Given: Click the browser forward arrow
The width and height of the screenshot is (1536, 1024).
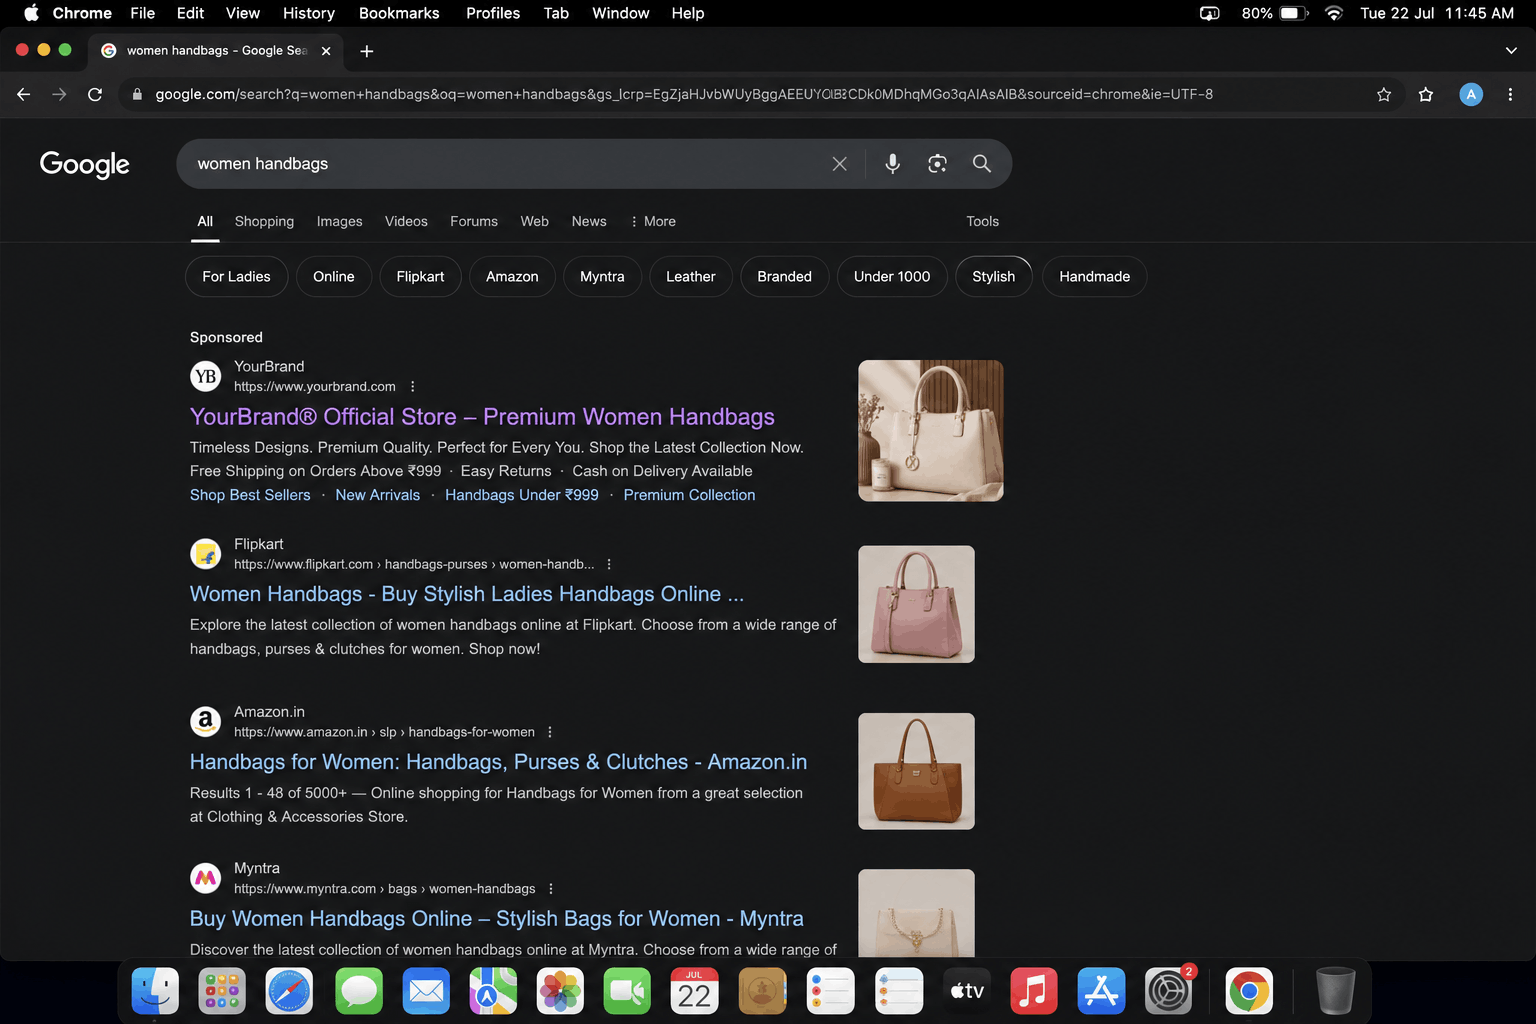Looking at the screenshot, I should click(x=59, y=94).
